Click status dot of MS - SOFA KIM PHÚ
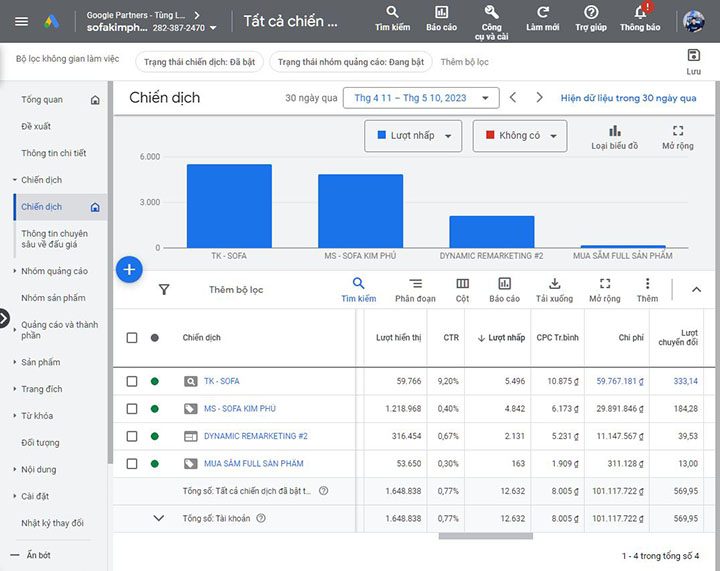The height and width of the screenshot is (571, 720). 155,409
